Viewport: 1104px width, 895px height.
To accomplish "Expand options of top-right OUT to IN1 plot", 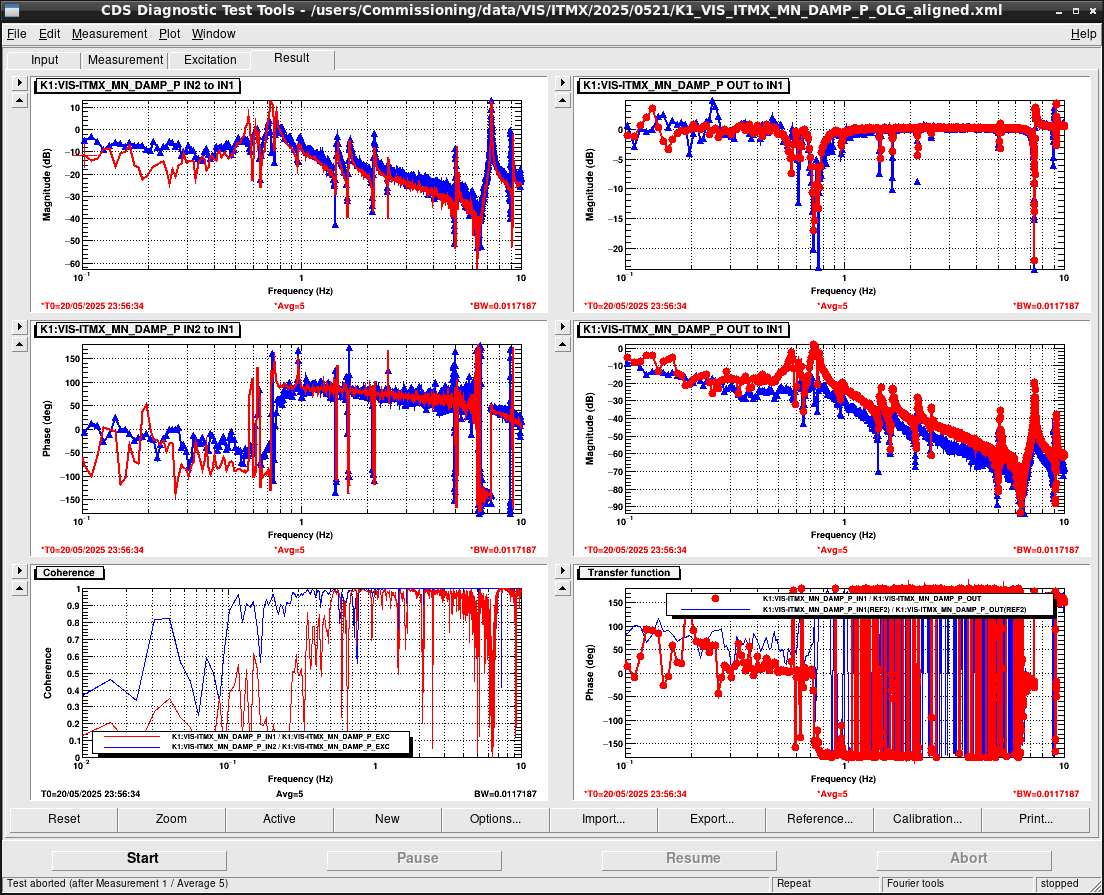I will click(562, 83).
